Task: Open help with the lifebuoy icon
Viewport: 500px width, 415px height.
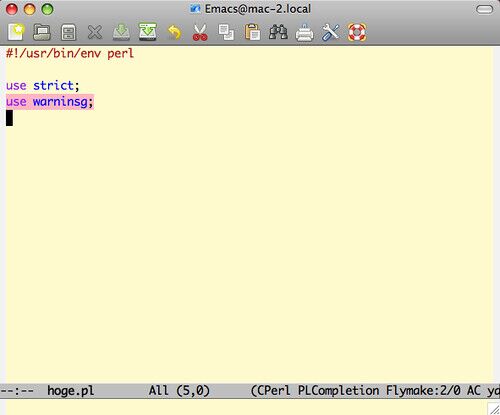Action: [357, 32]
